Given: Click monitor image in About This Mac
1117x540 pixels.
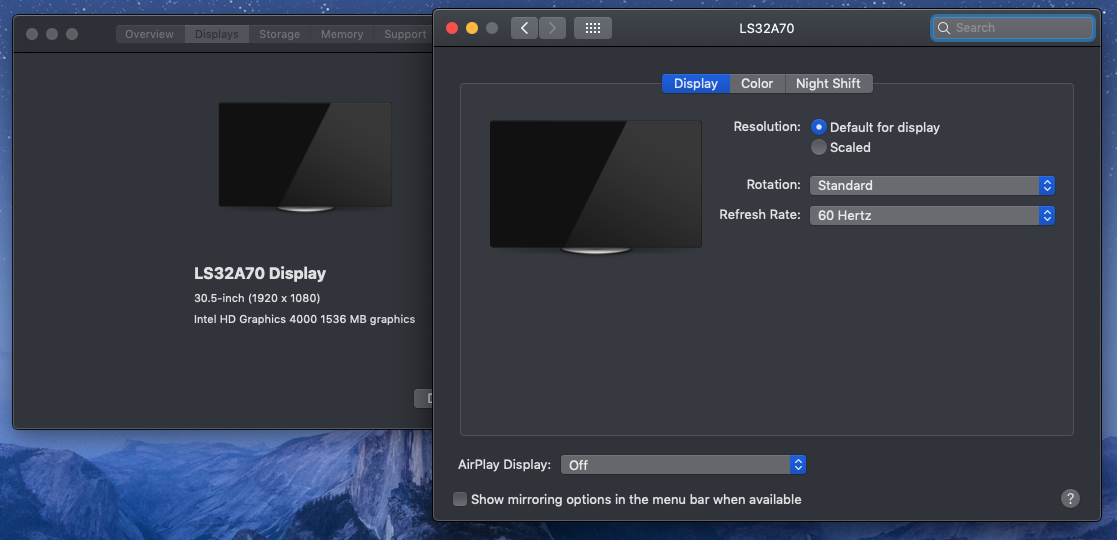Looking at the screenshot, I should pos(305,157).
